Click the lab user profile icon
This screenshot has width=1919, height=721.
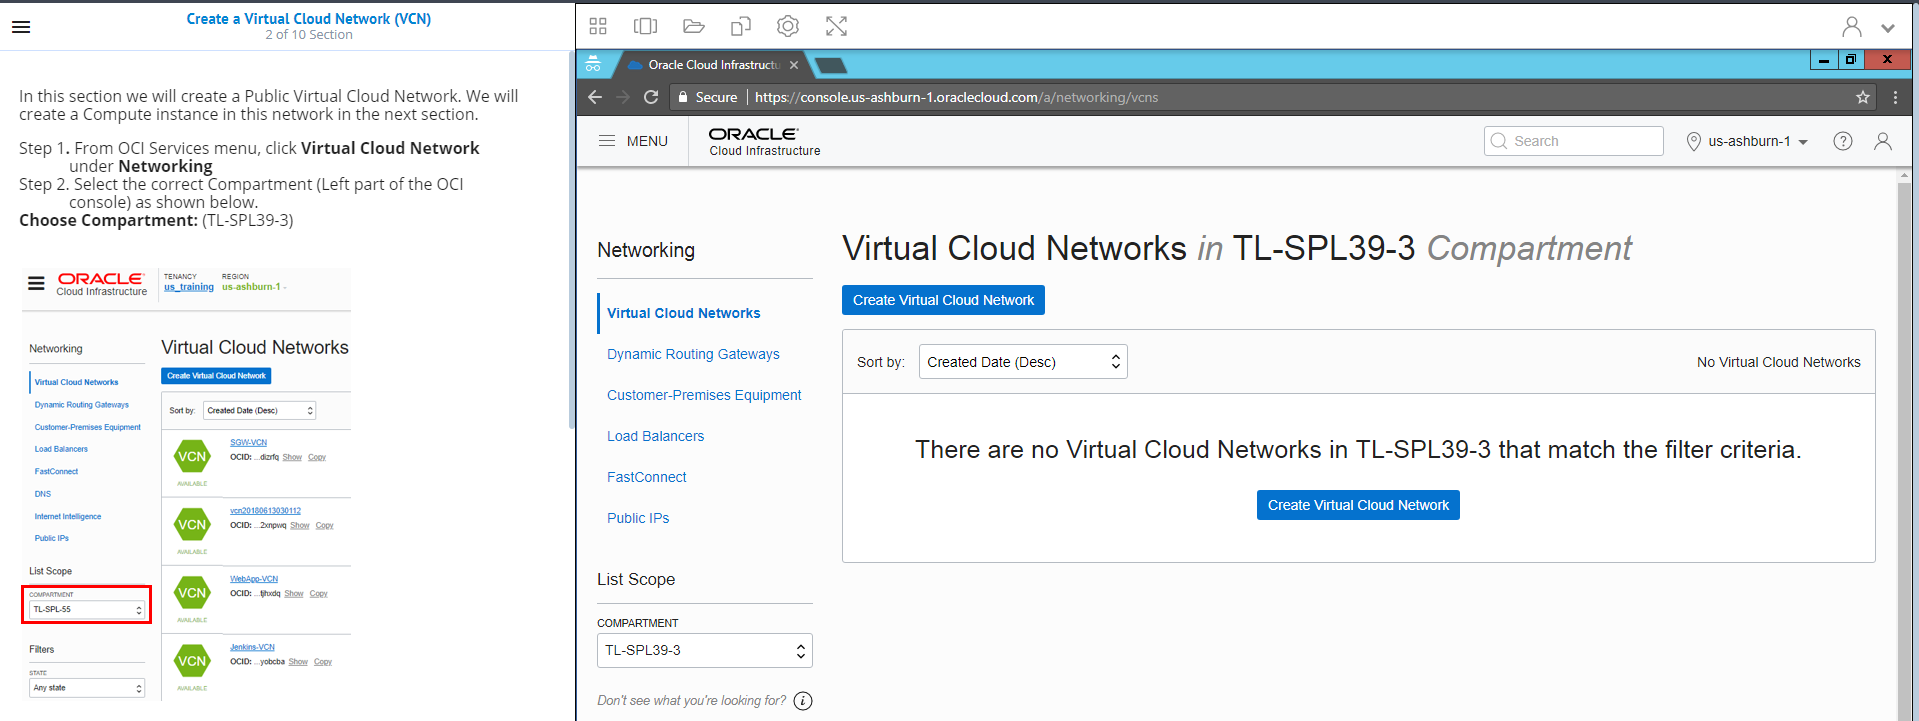point(1852,27)
